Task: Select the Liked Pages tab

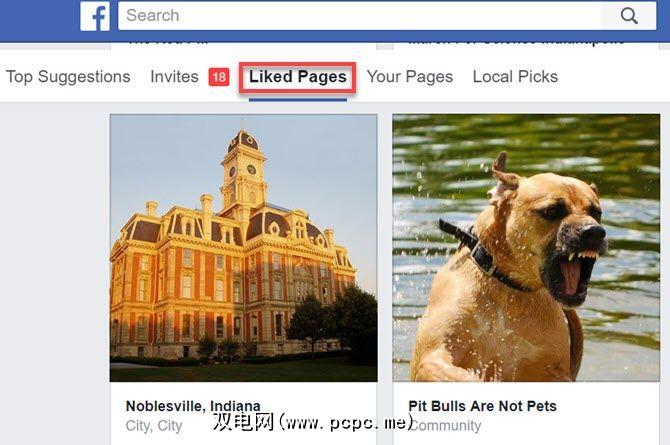Action: pyautogui.click(x=298, y=77)
